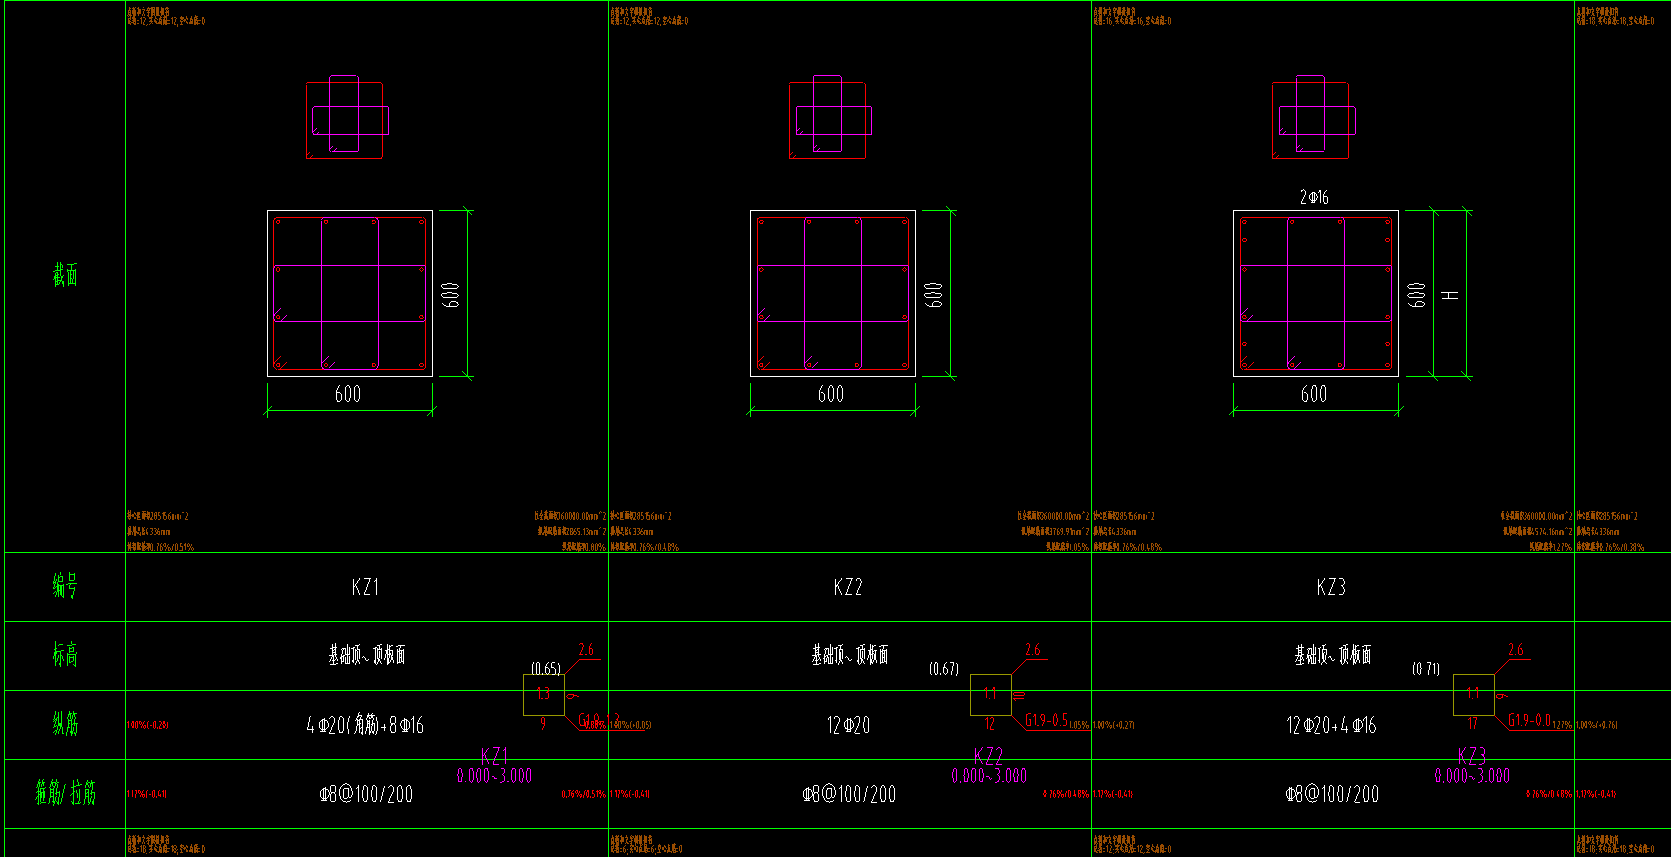Click the vertical 600 dimension beside KZ1 section

[451, 294]
